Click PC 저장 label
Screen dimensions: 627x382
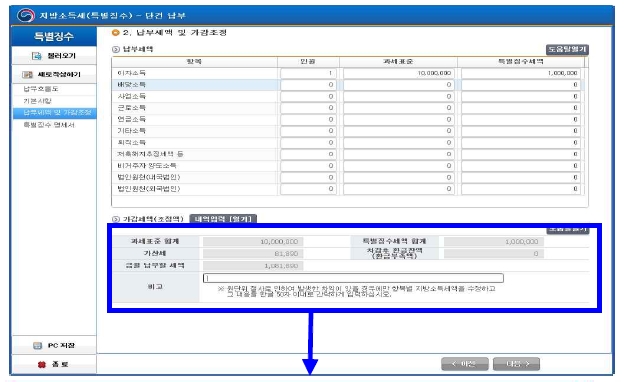pyautogui.click(x=61, y=346)
